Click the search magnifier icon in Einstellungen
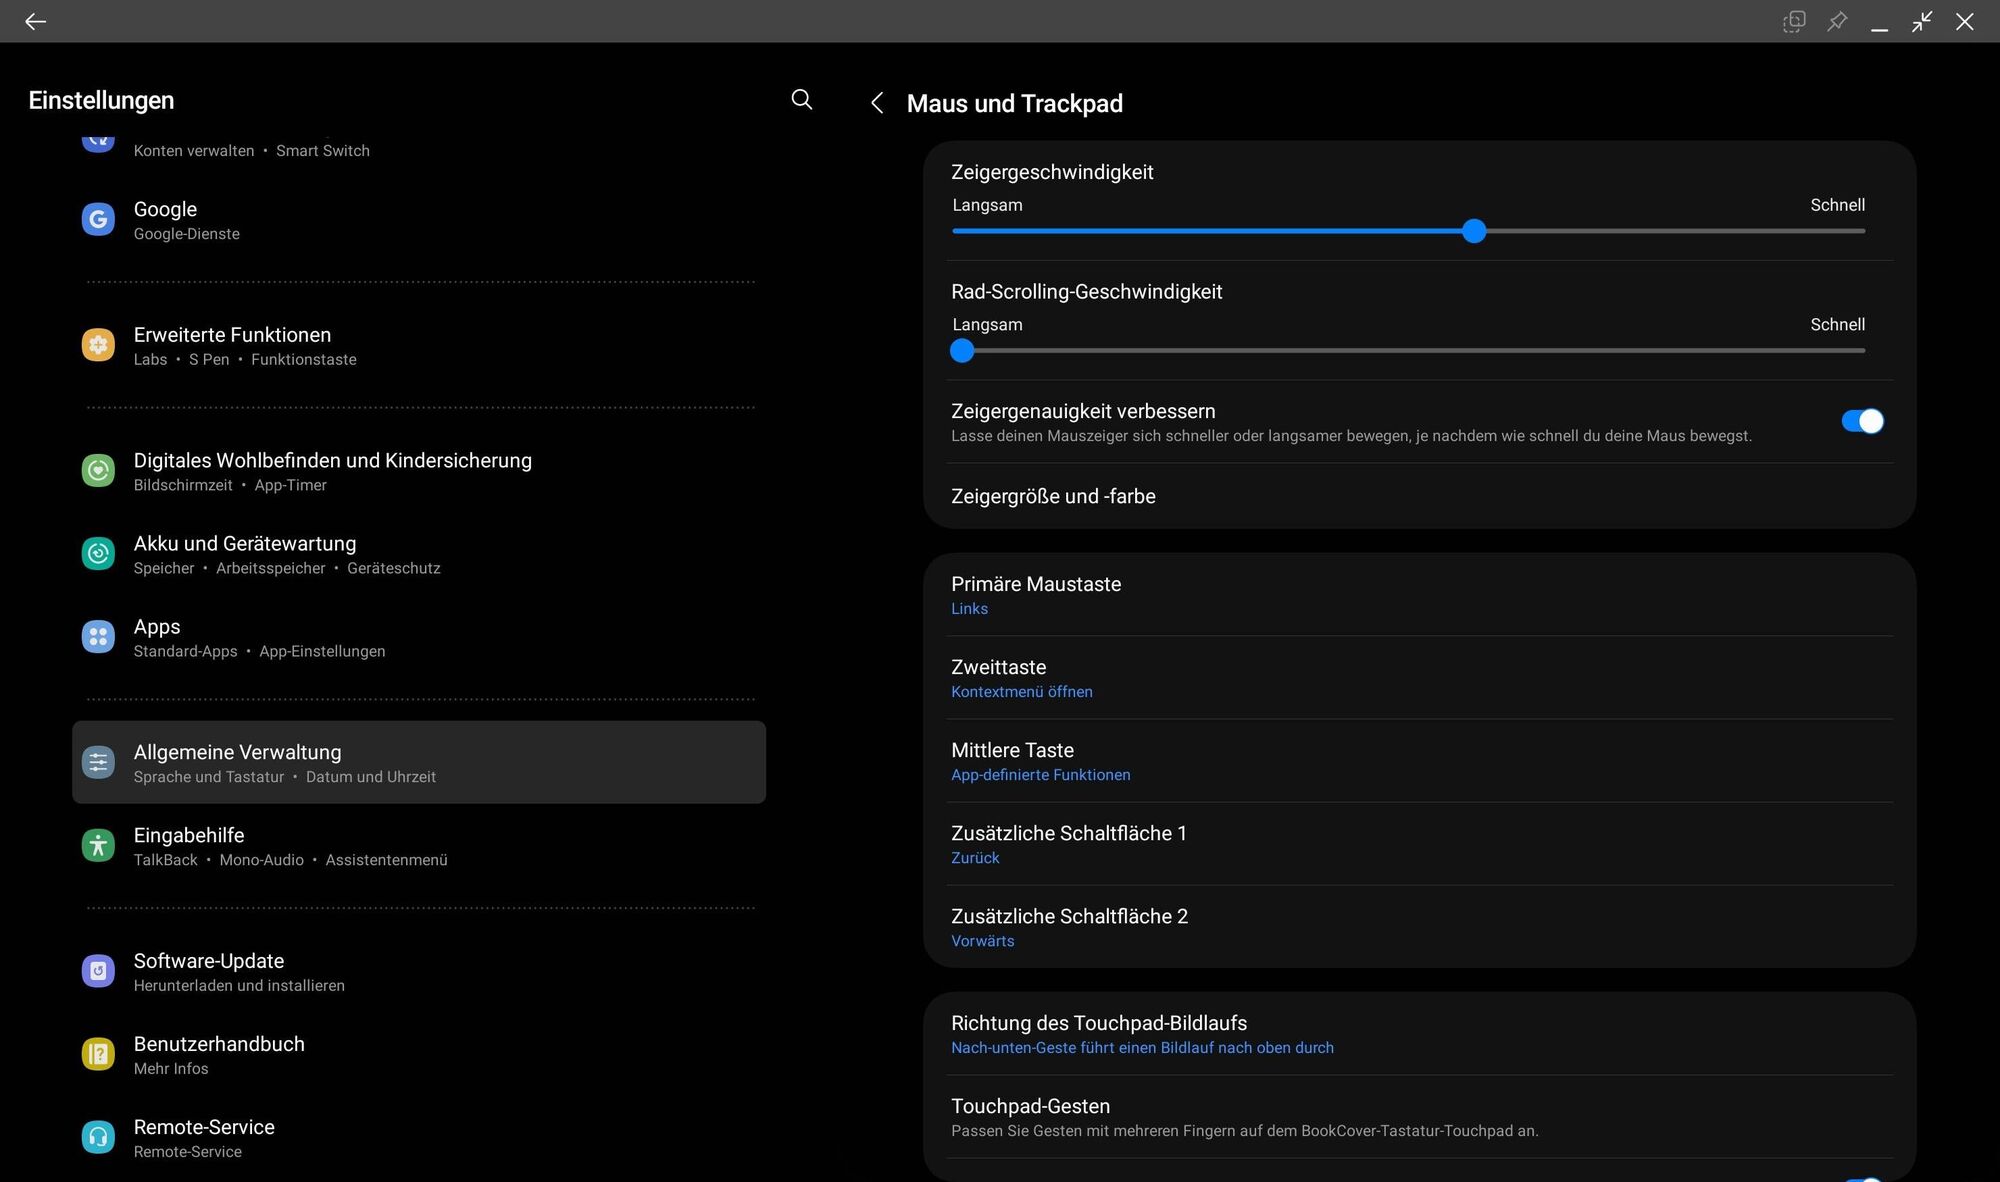Image resolution: width=2000 pixels, height=1182 pixels. (x=801, y=100)
